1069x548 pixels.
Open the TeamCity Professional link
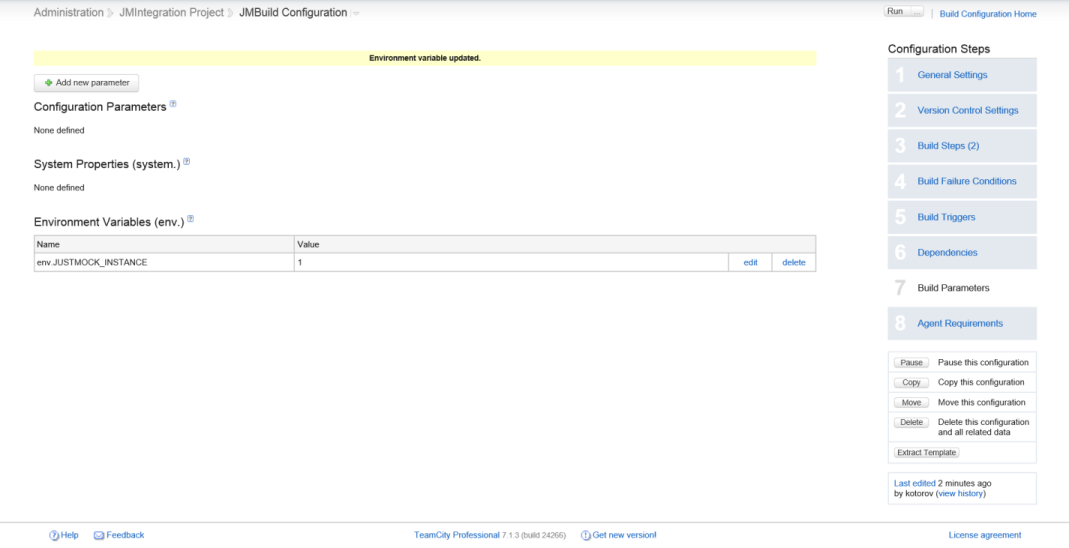pyautogui.click(x=457, y=536)
